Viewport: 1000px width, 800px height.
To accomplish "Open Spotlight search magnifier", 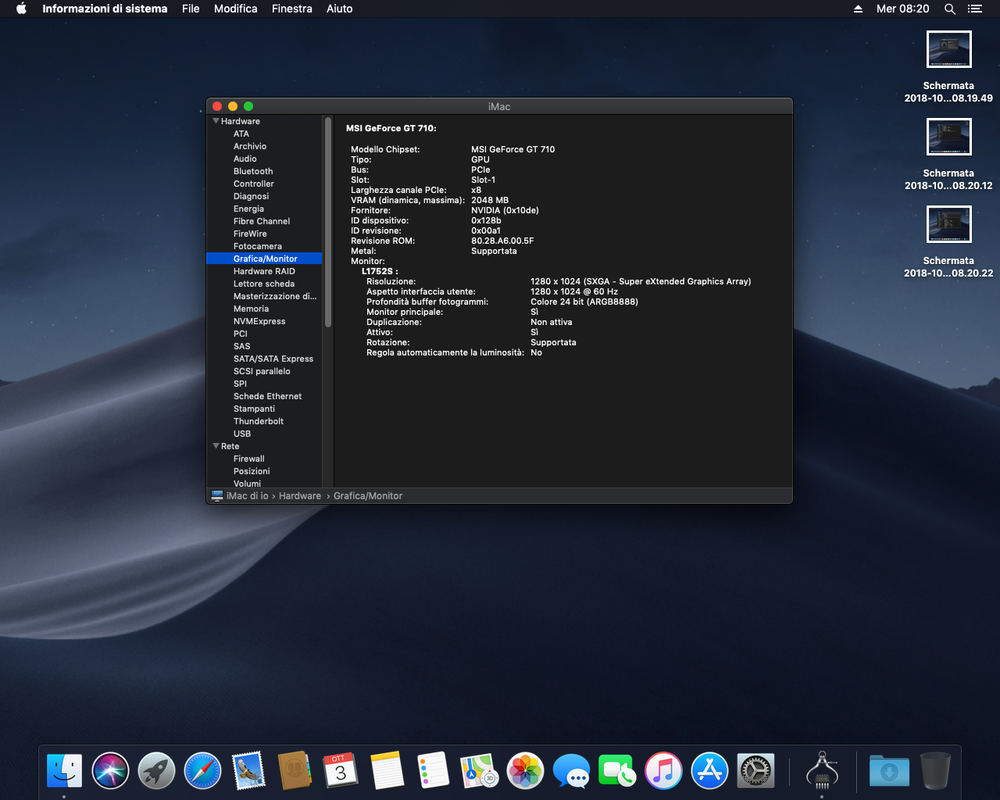I will pyautogui.click(x=950, y=9).
